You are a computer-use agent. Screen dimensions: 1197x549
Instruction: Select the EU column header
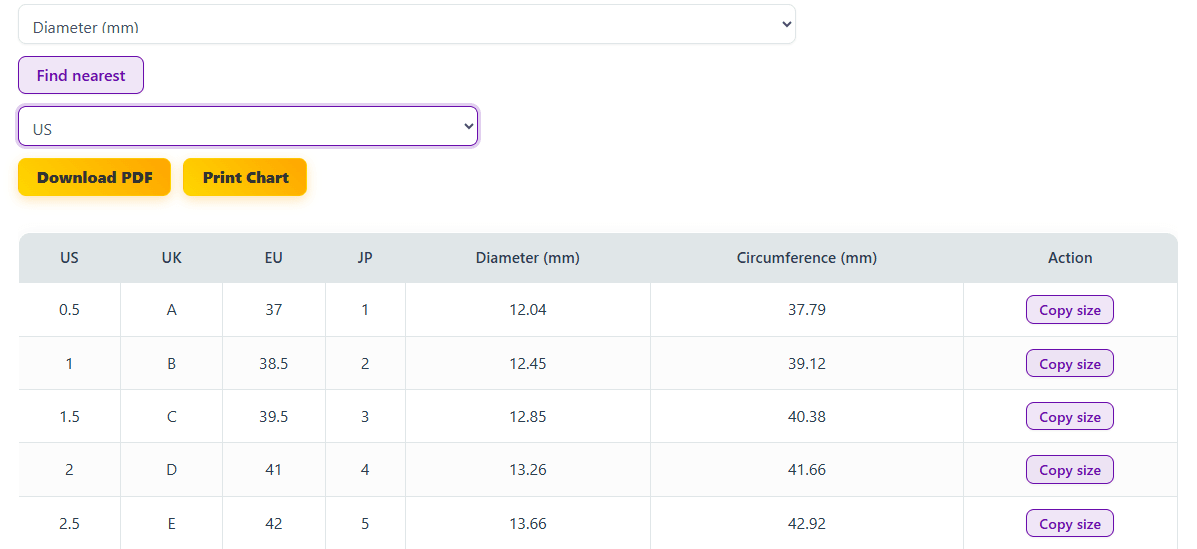[x=273, y=258]
